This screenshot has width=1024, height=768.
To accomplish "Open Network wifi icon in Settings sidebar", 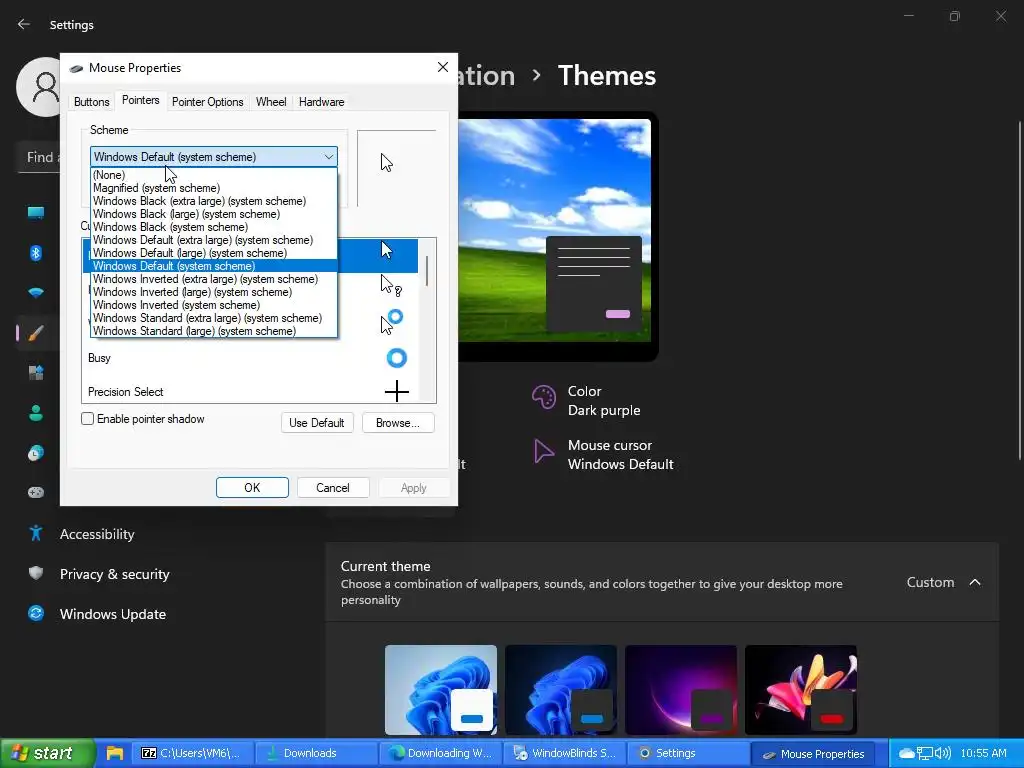I will point(36,293).
